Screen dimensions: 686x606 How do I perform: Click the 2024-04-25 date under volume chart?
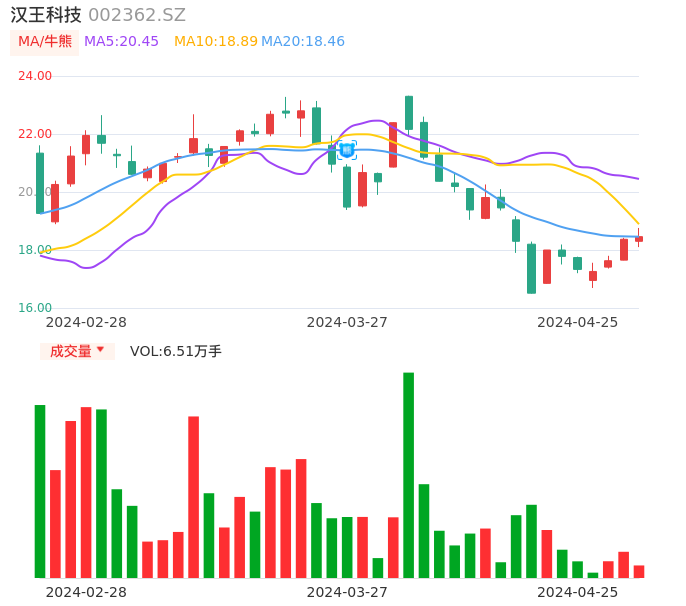click(578, 592)
